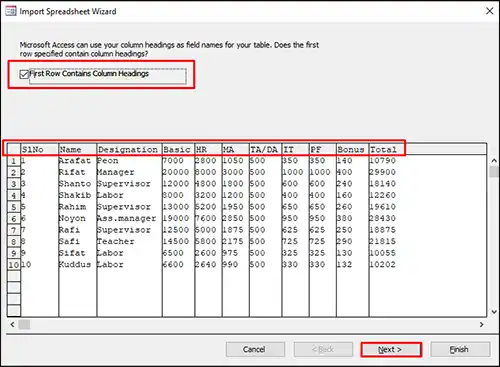This screenshot has height=367, width=500.
Task: Select the Basic column header
Action: click(x=178, y=149)
